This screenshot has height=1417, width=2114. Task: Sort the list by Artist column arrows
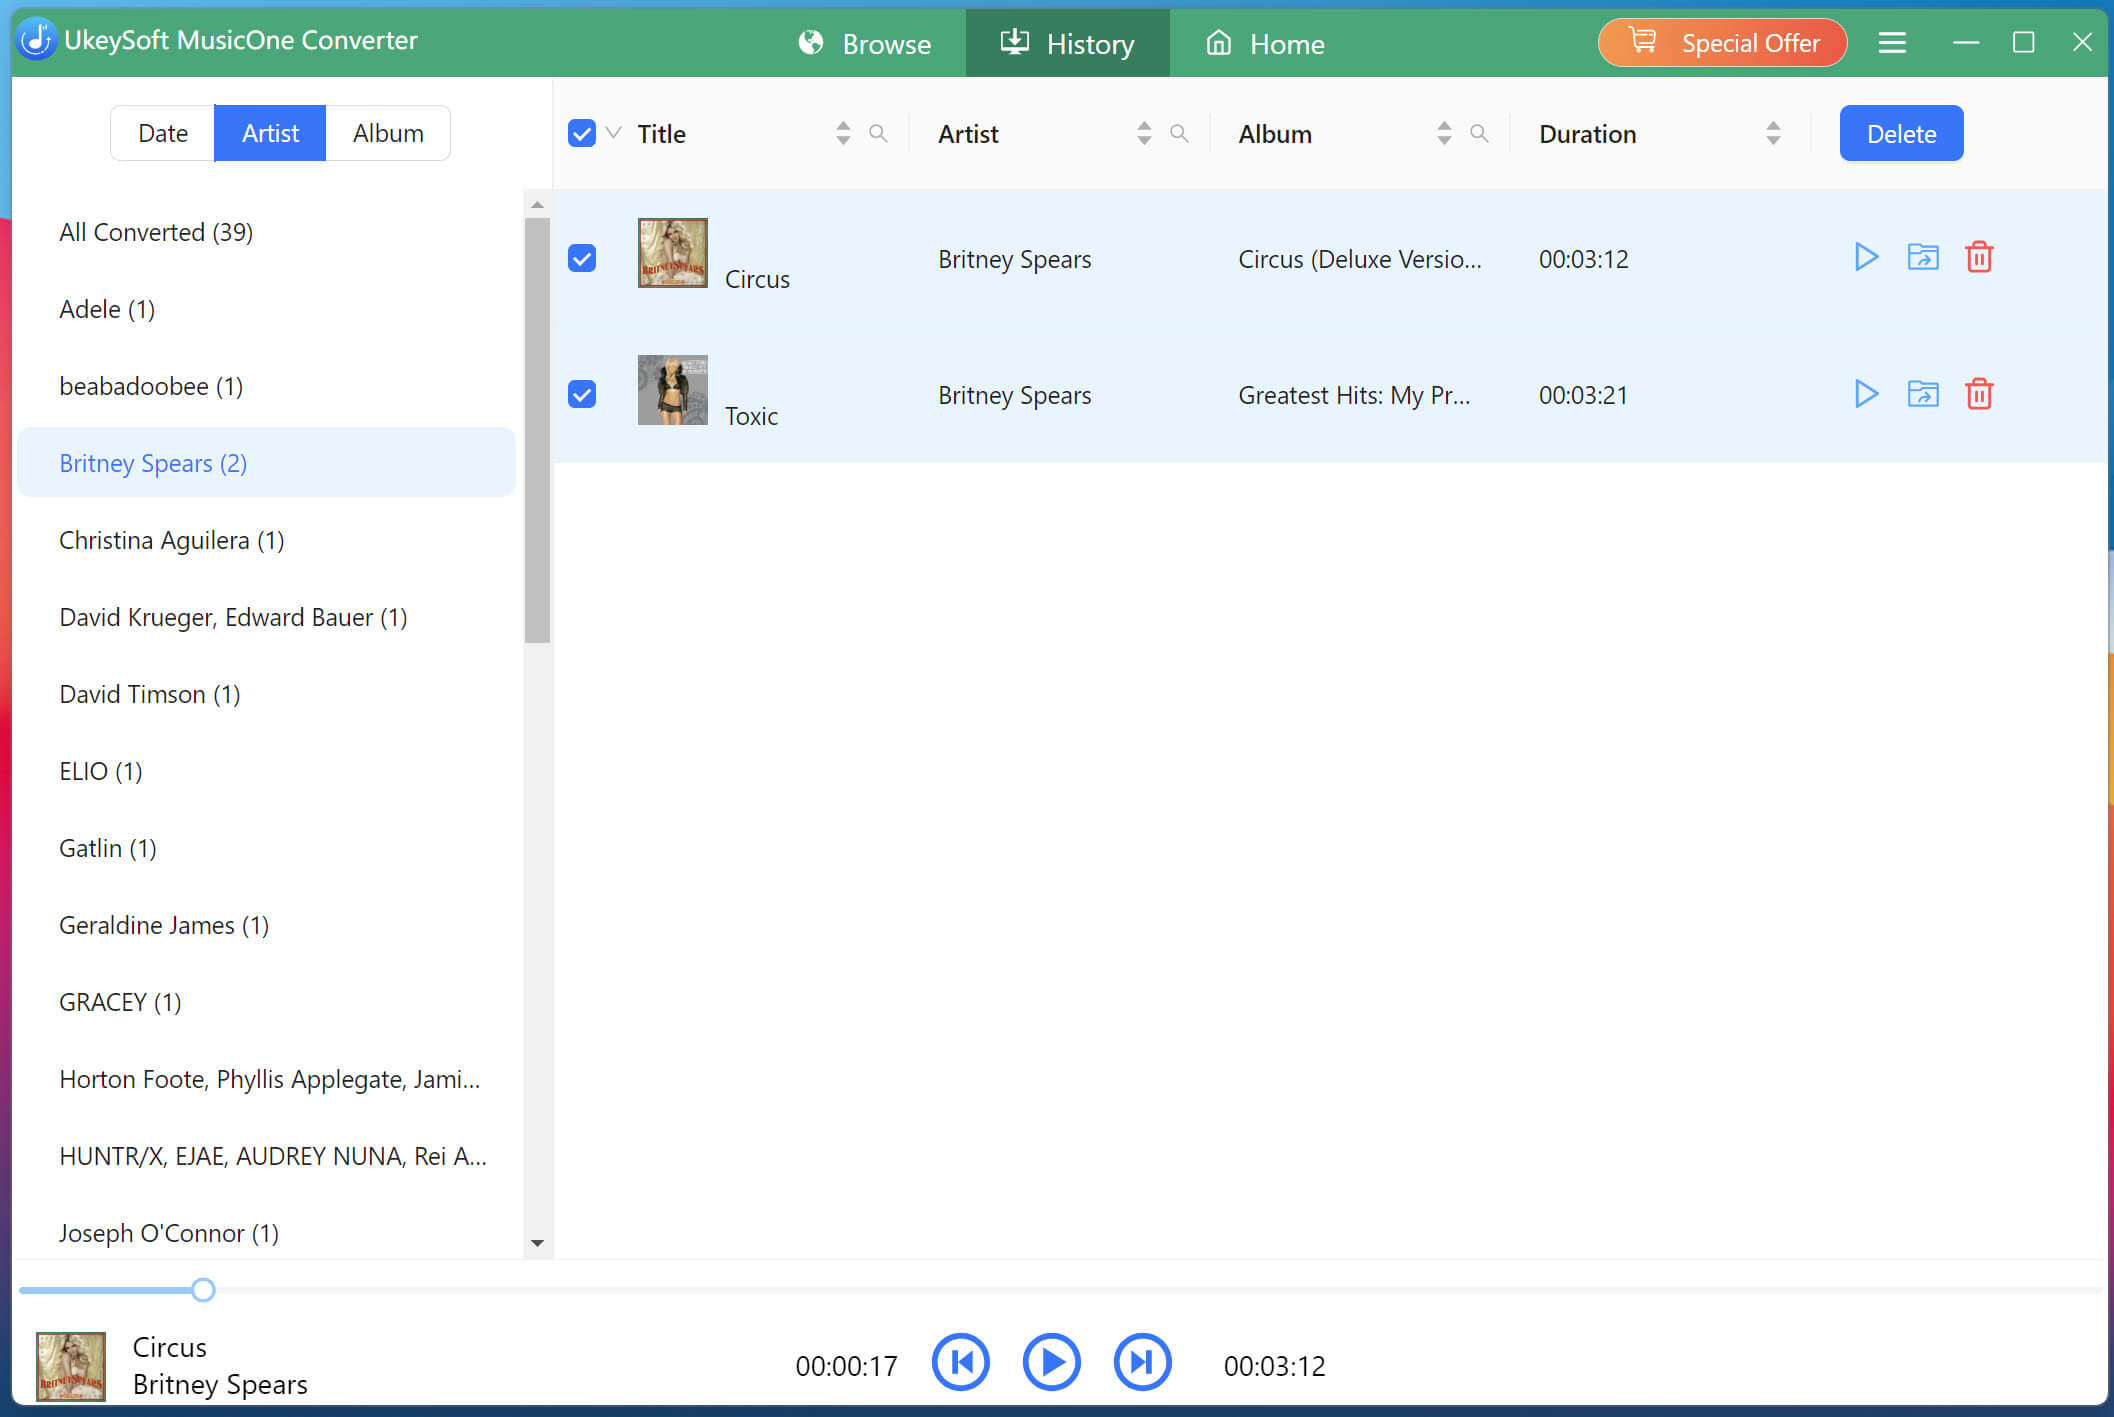point(1144,133)
